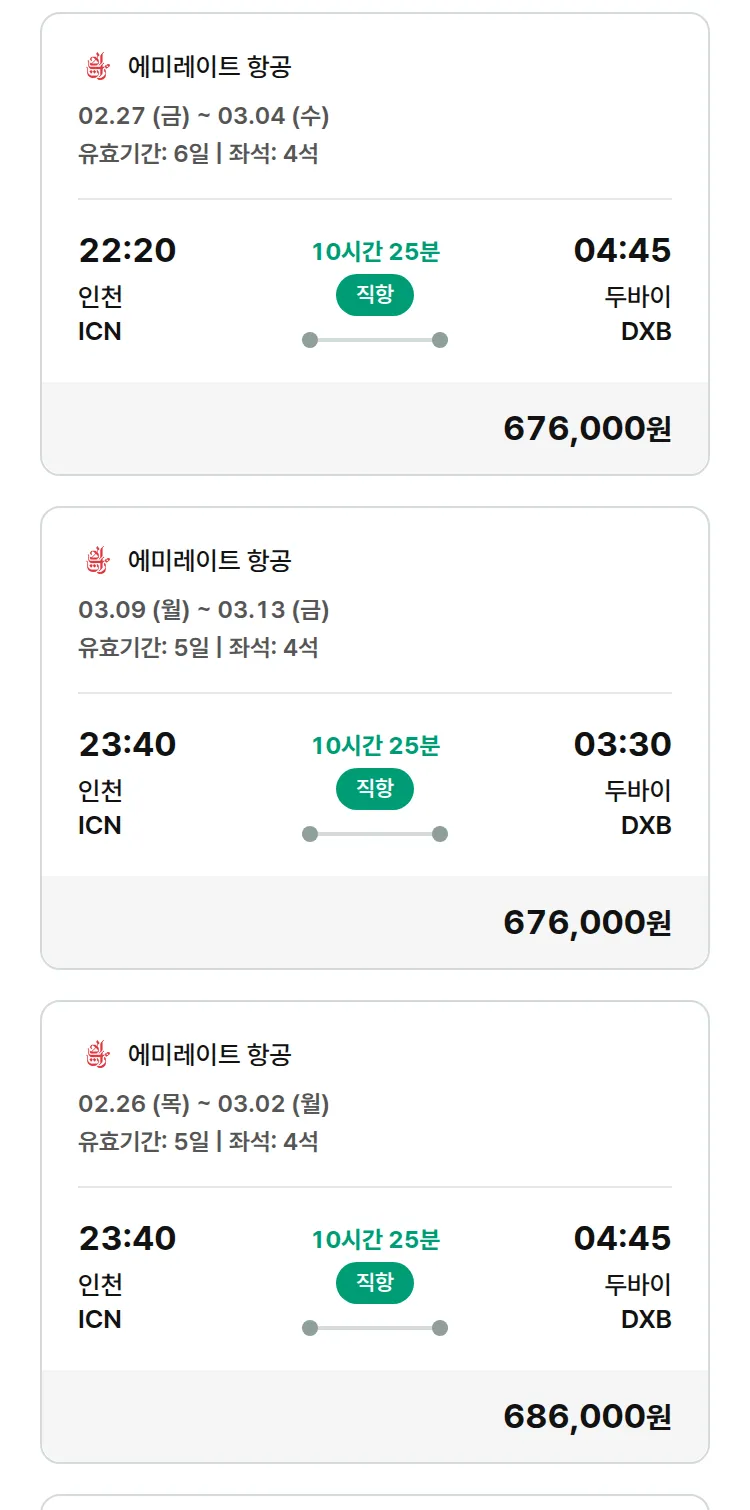Select the 686,000원 price
Viewport: 750px width, 1510px height.
pos(587,1416)
